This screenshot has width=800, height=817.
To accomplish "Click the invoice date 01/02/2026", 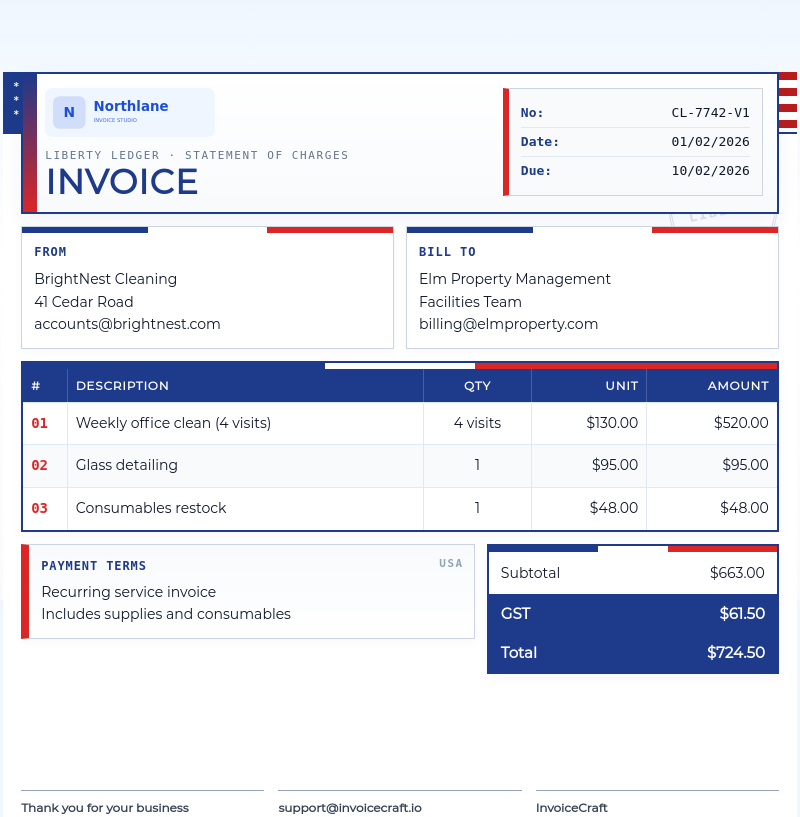I will tap(710, 142).
